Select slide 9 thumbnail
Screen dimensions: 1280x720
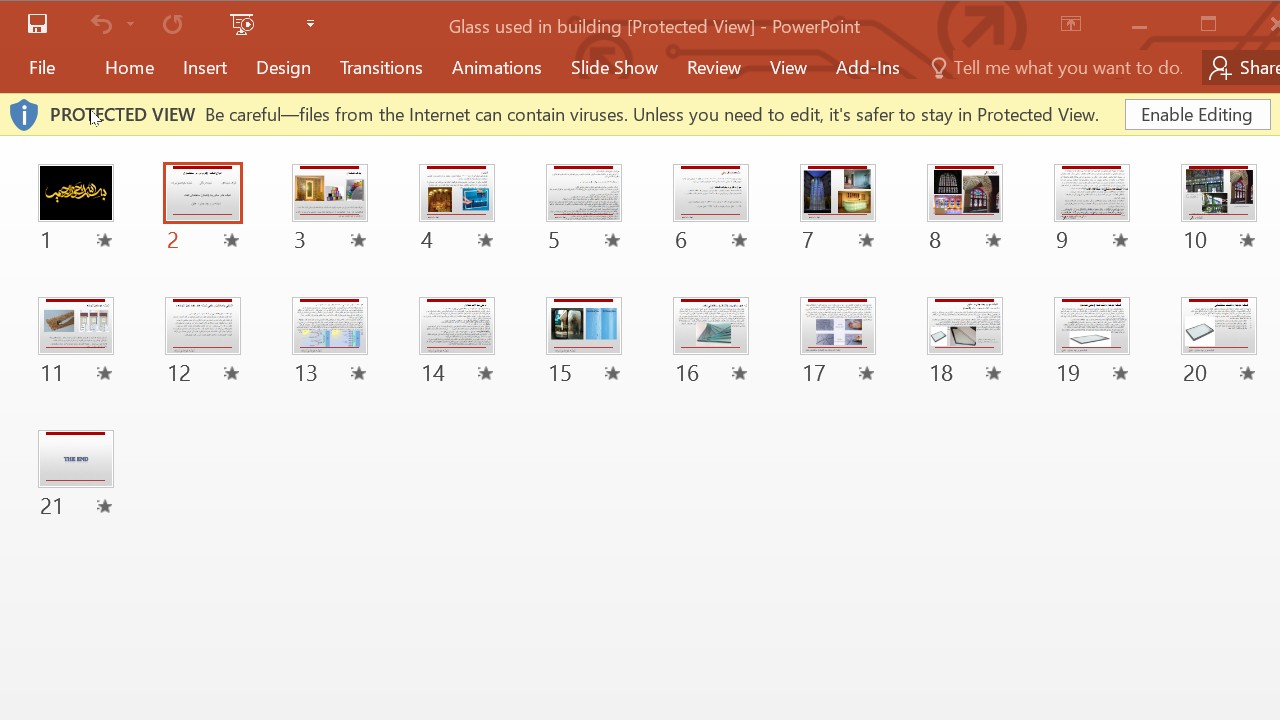tap(1092, 193)
